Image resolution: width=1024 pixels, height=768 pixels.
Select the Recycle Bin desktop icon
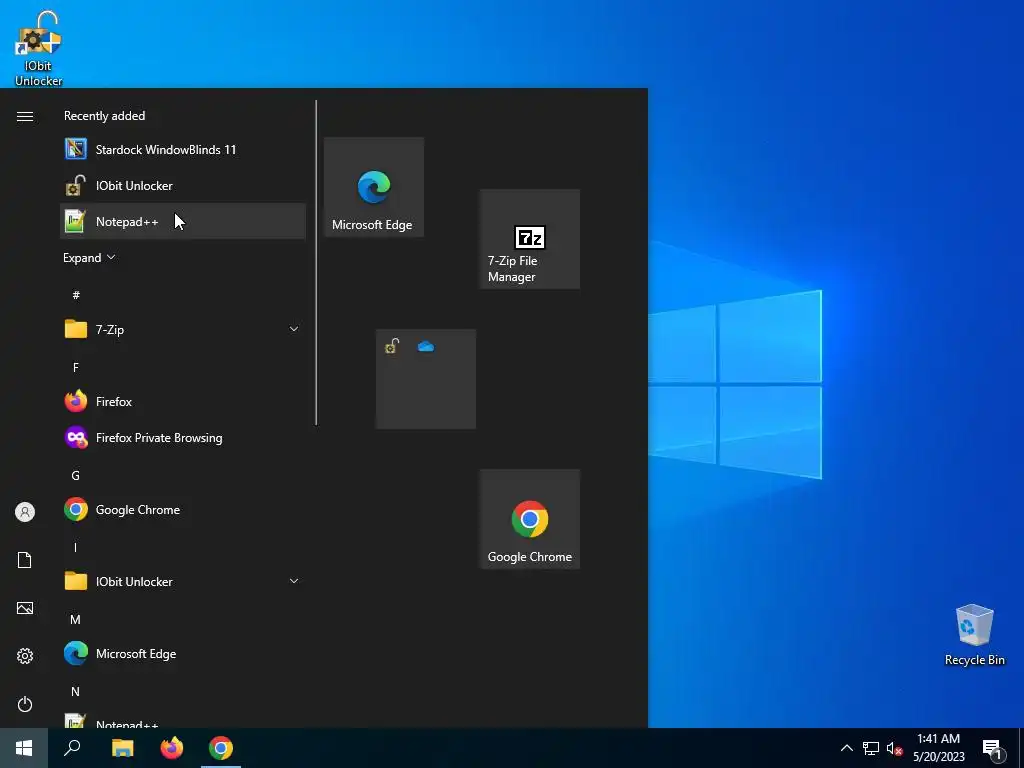point(974,635)
